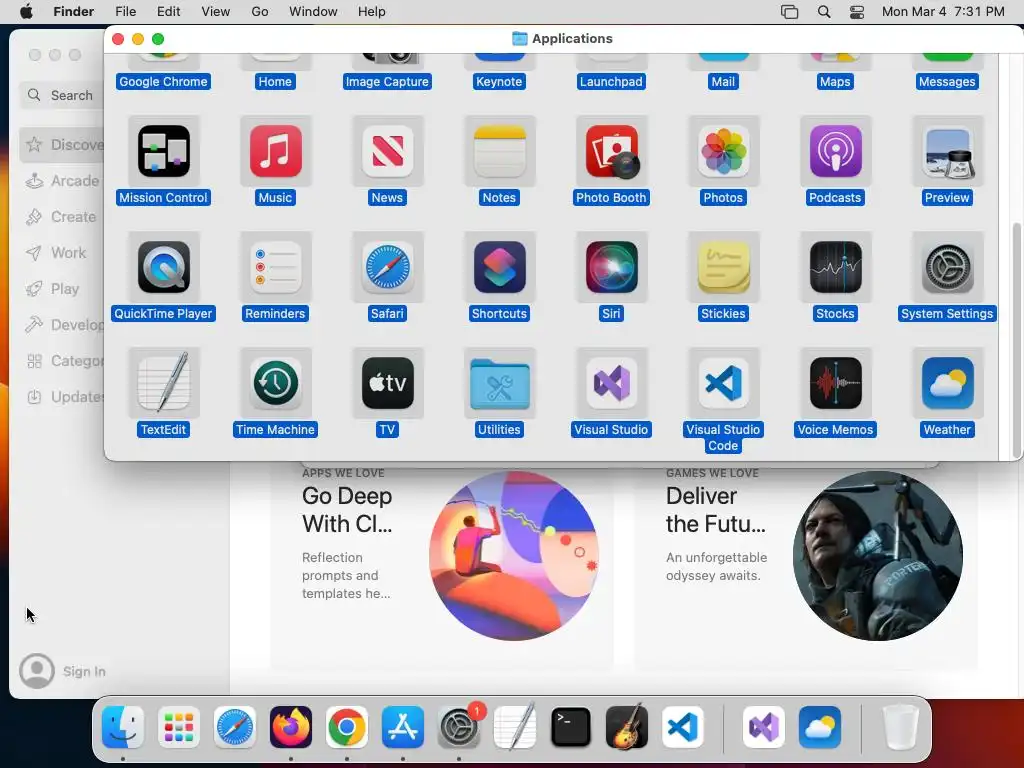The height and width of the screenshot is (768, 1024).
Task: Open Trash from the Dock
Action: point(901,727)
